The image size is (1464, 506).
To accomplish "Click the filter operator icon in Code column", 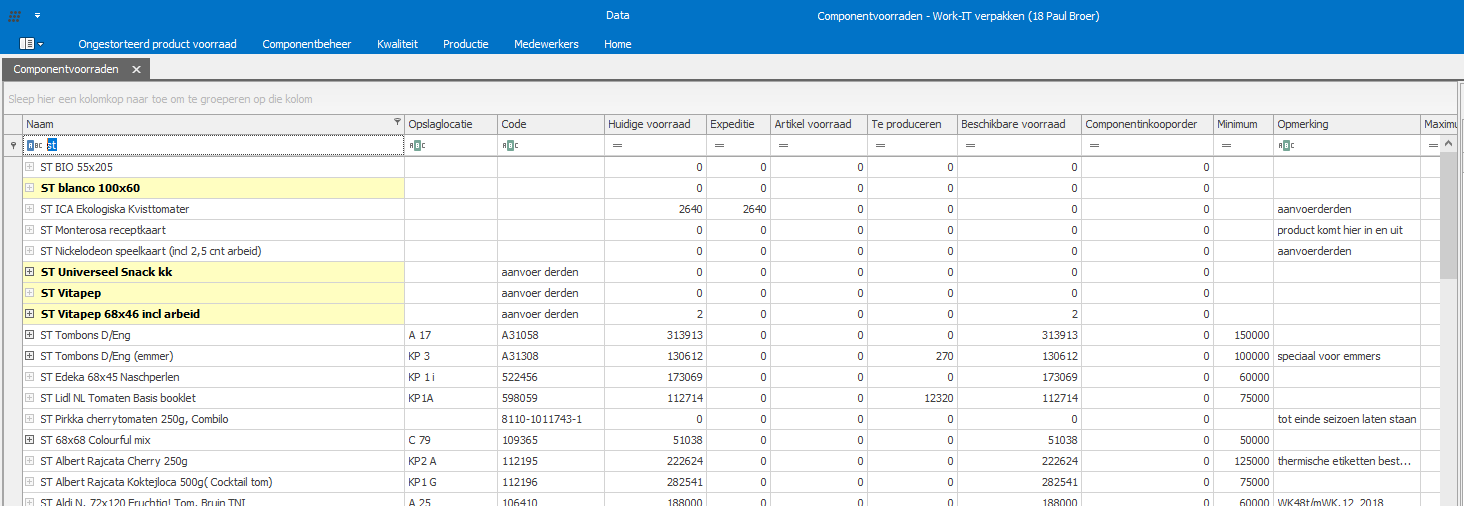I will (x=510, y=146).
